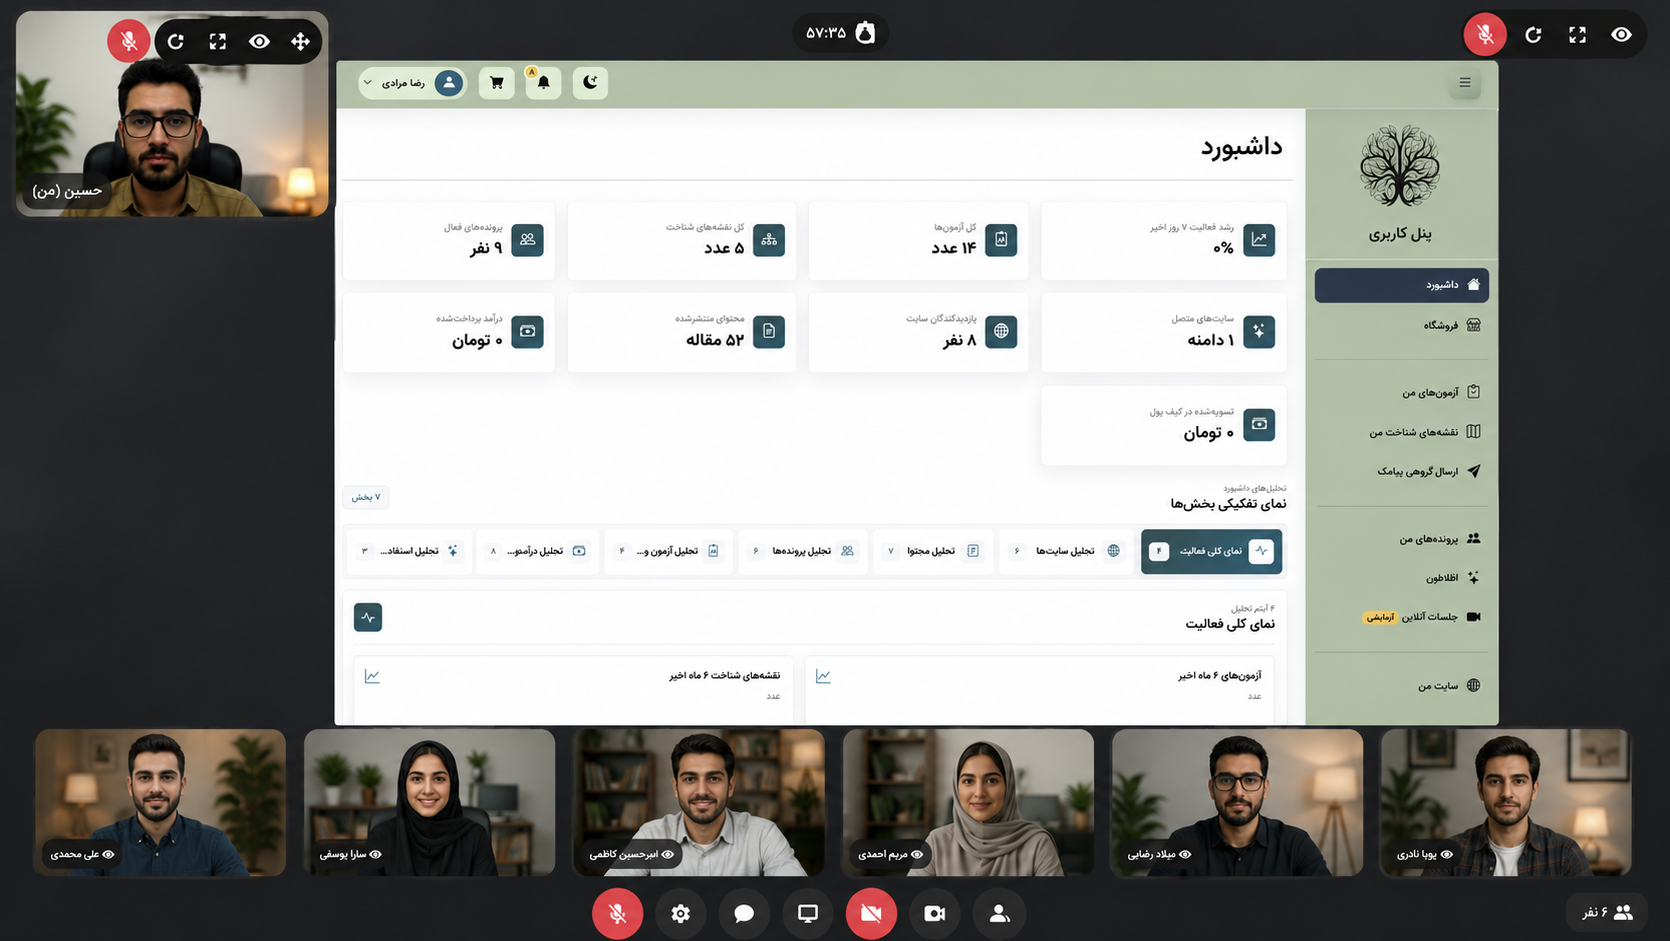The width and height of the screenshot is (1670, 941).
Task: Switch to تحلیل درآمد tab
Action: coord(537,551)
